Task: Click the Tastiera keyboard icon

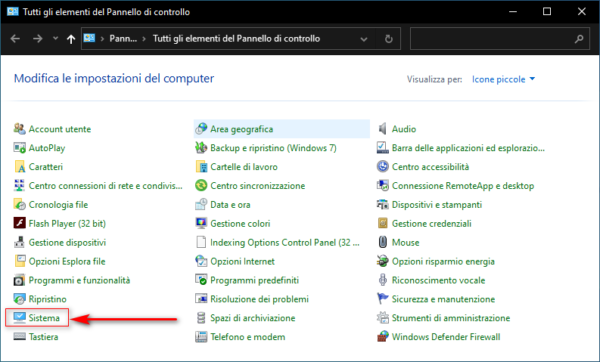Action: click(19, 336)
